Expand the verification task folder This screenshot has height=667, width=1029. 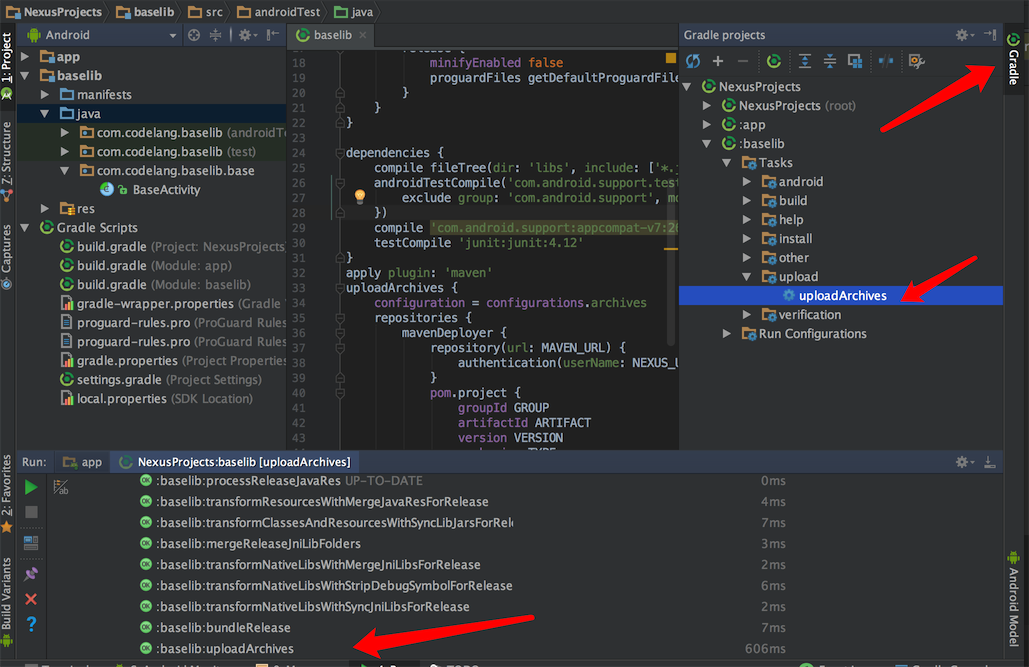(748, 315)
